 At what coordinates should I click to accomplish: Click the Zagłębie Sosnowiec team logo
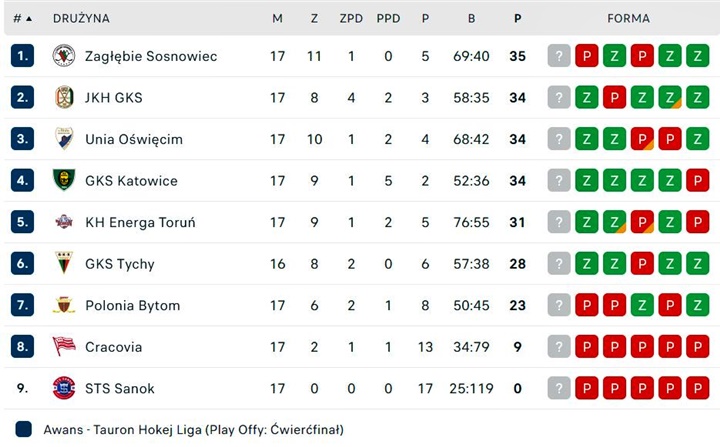(64, 56)
